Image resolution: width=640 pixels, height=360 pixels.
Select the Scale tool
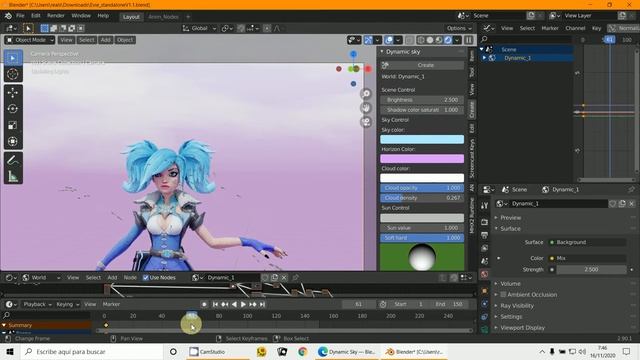[13, 125]
